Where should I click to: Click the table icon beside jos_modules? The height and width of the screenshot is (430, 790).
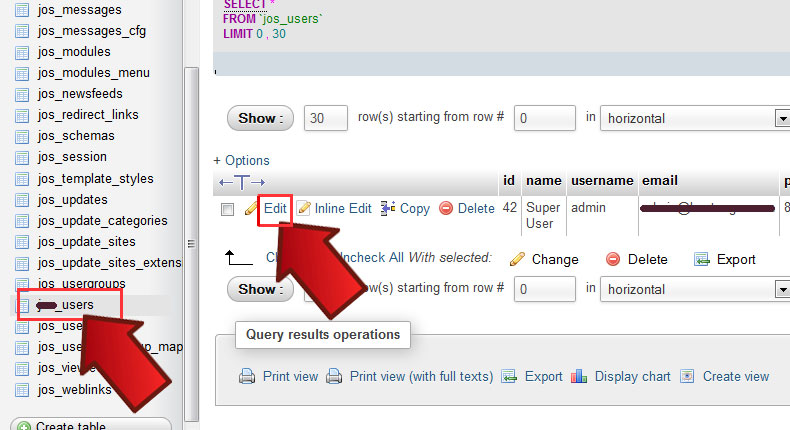(21, 52)
